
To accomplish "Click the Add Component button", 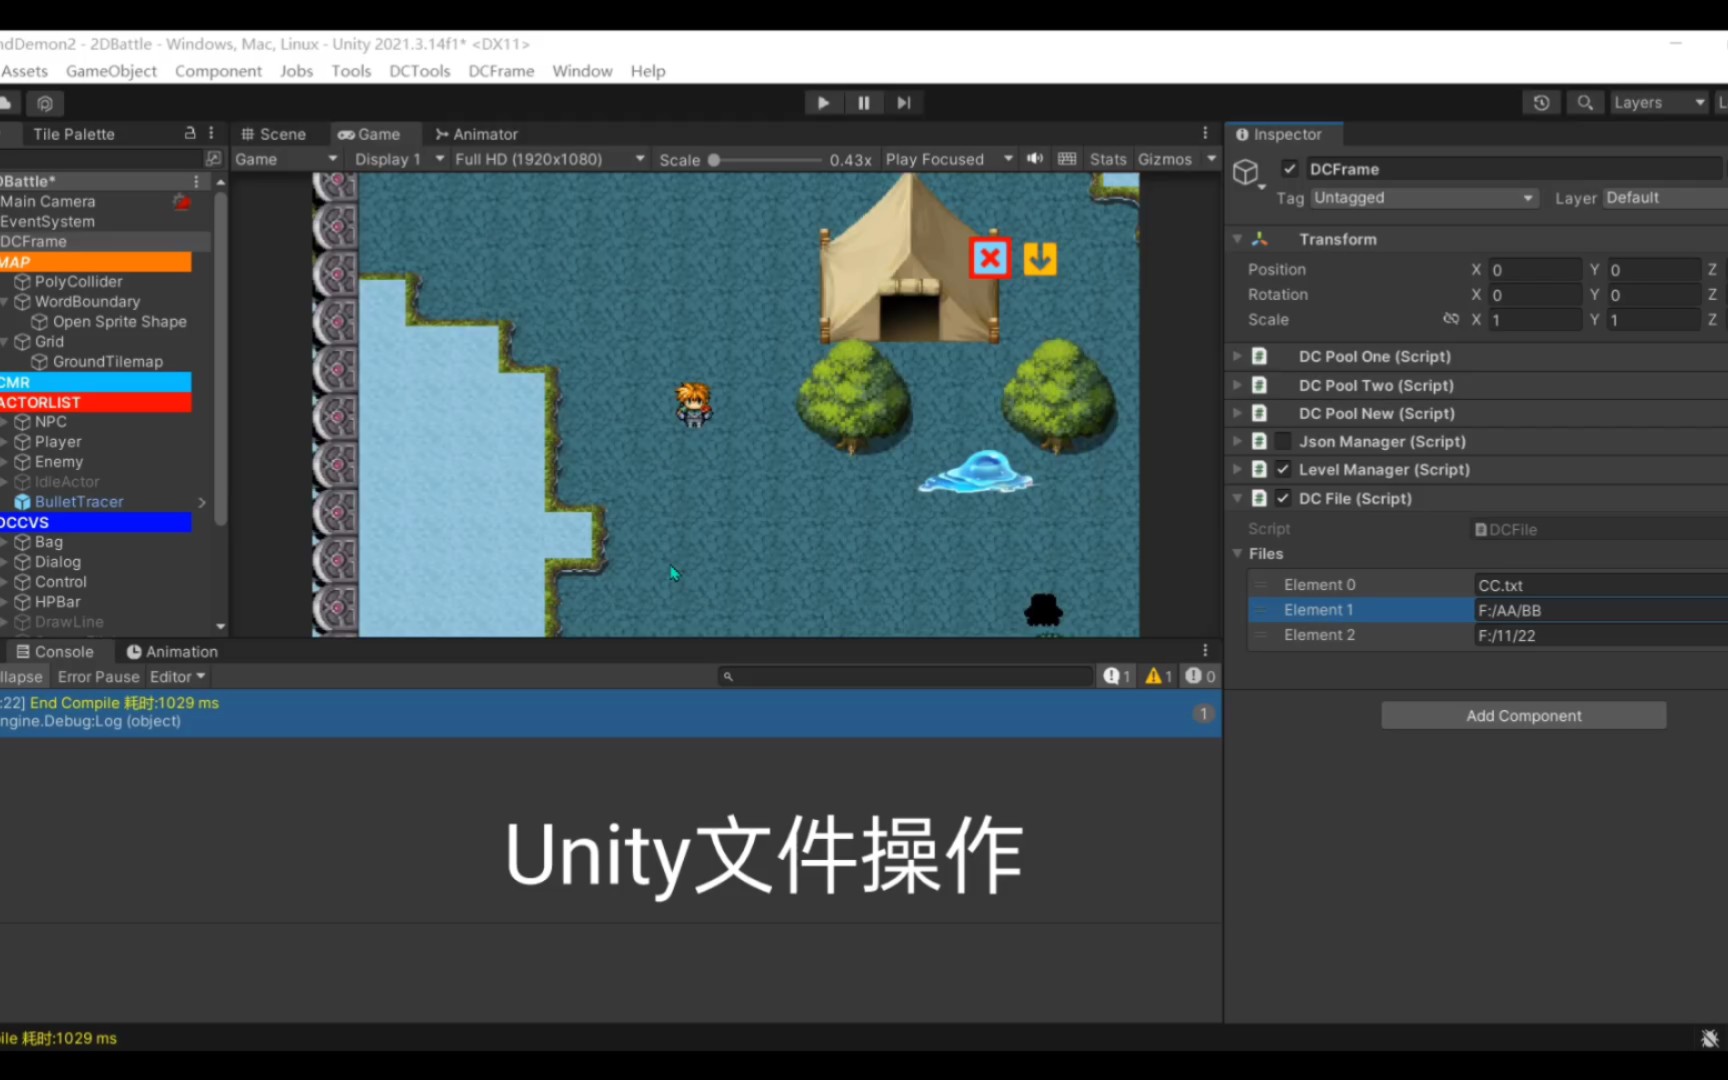I will pos(1523,715).
